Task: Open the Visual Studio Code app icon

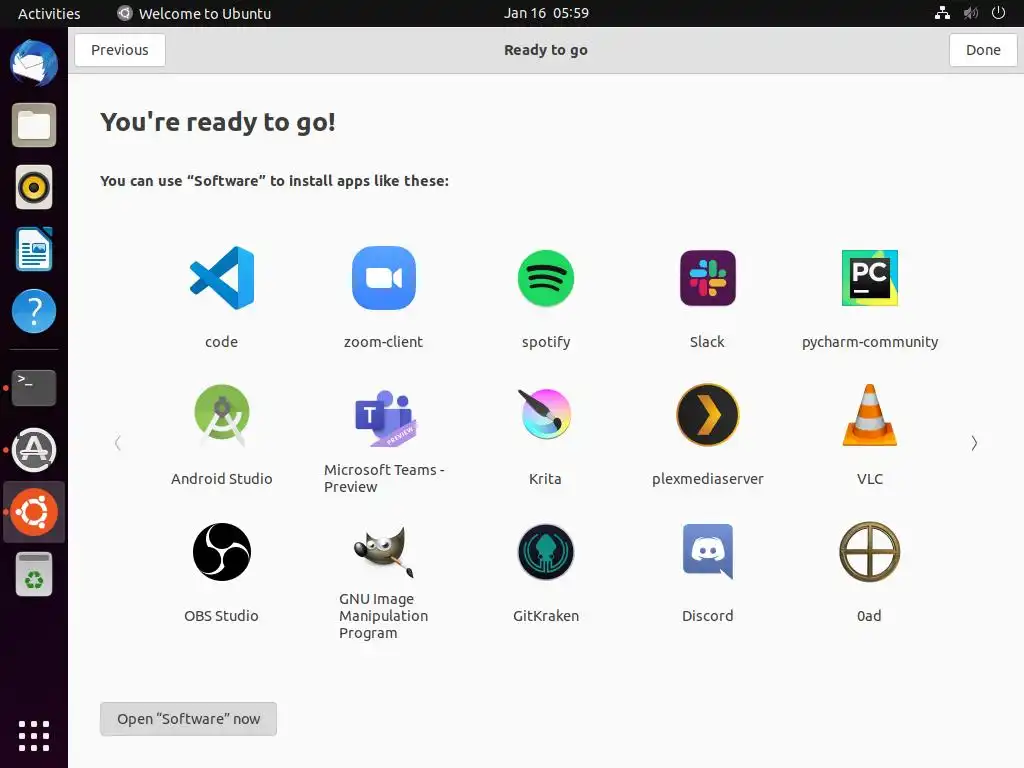Action: coord(221,278)
